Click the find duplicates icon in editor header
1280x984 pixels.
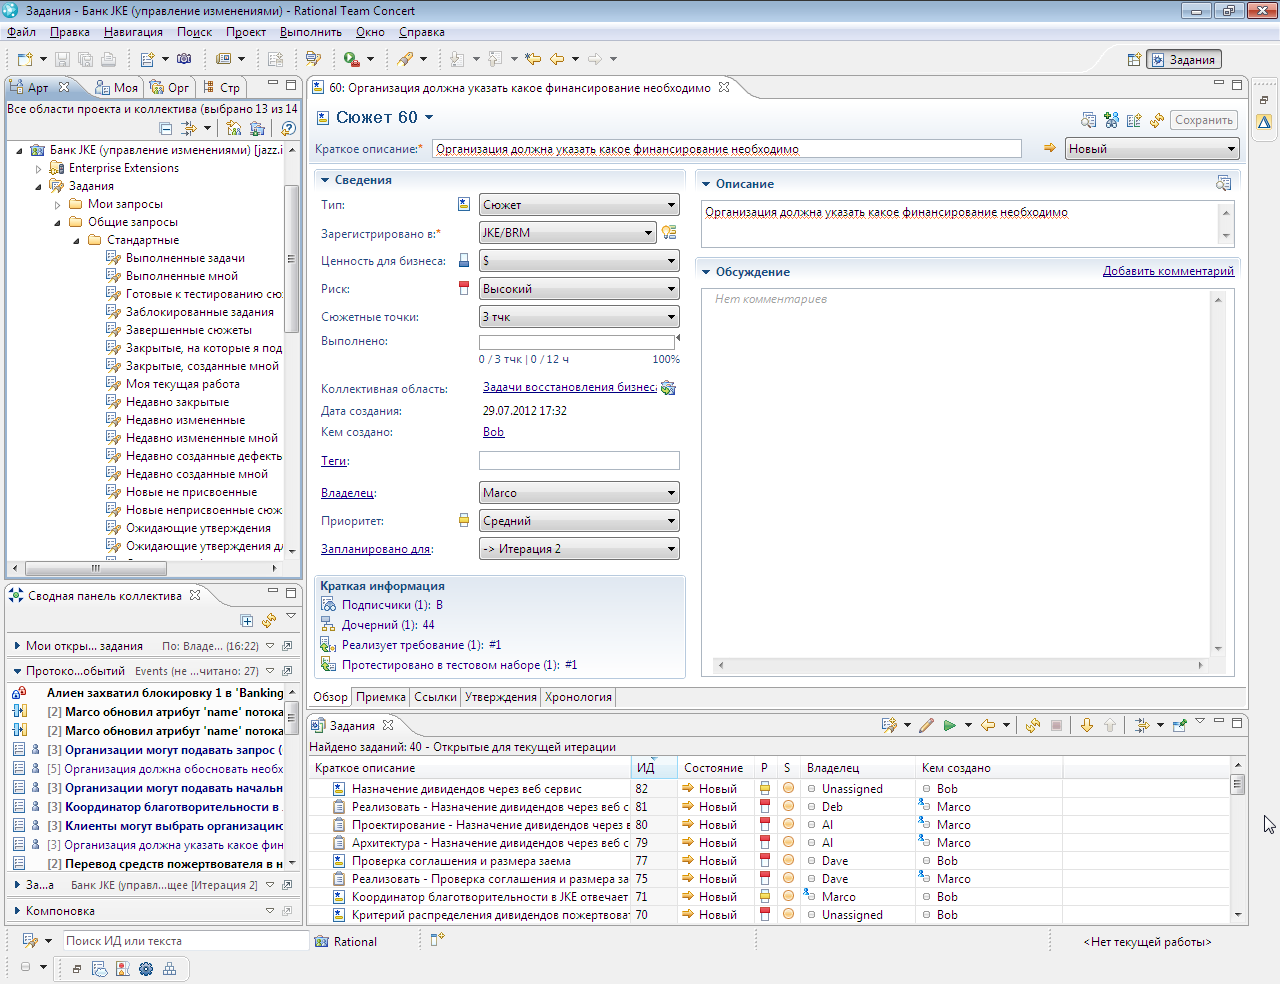tap(1089, 120)
